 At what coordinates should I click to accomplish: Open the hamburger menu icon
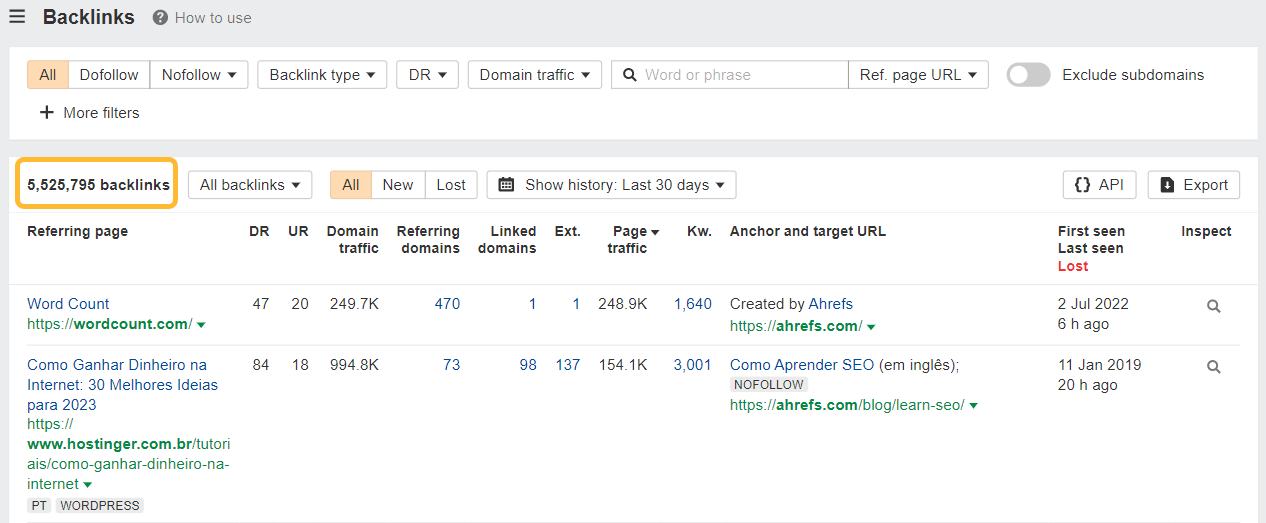tap(17, 17)
